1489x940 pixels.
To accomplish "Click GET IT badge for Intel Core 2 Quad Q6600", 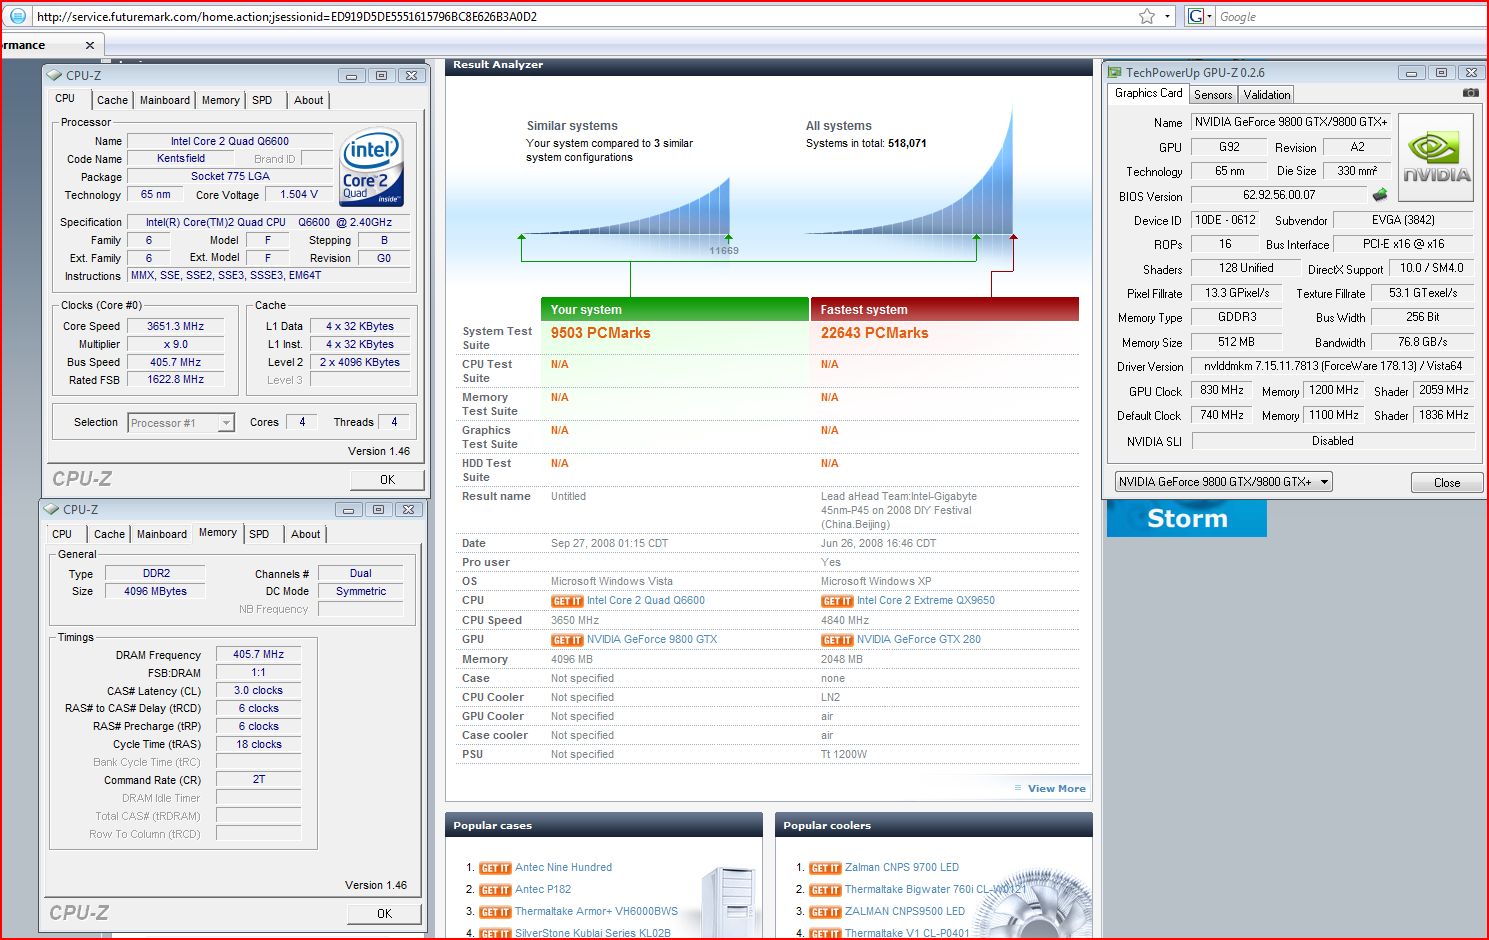I will [567, 601].
